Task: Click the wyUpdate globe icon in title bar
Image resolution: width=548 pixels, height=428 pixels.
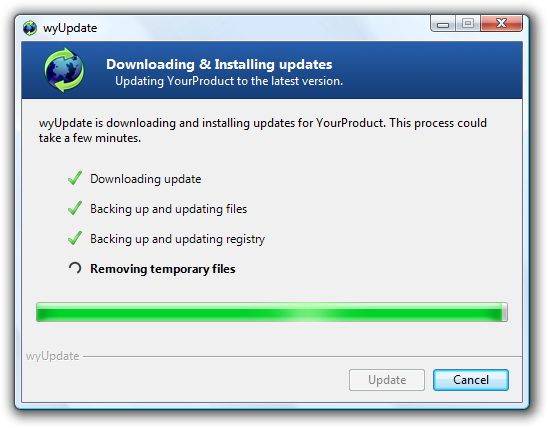Action: 30,28
